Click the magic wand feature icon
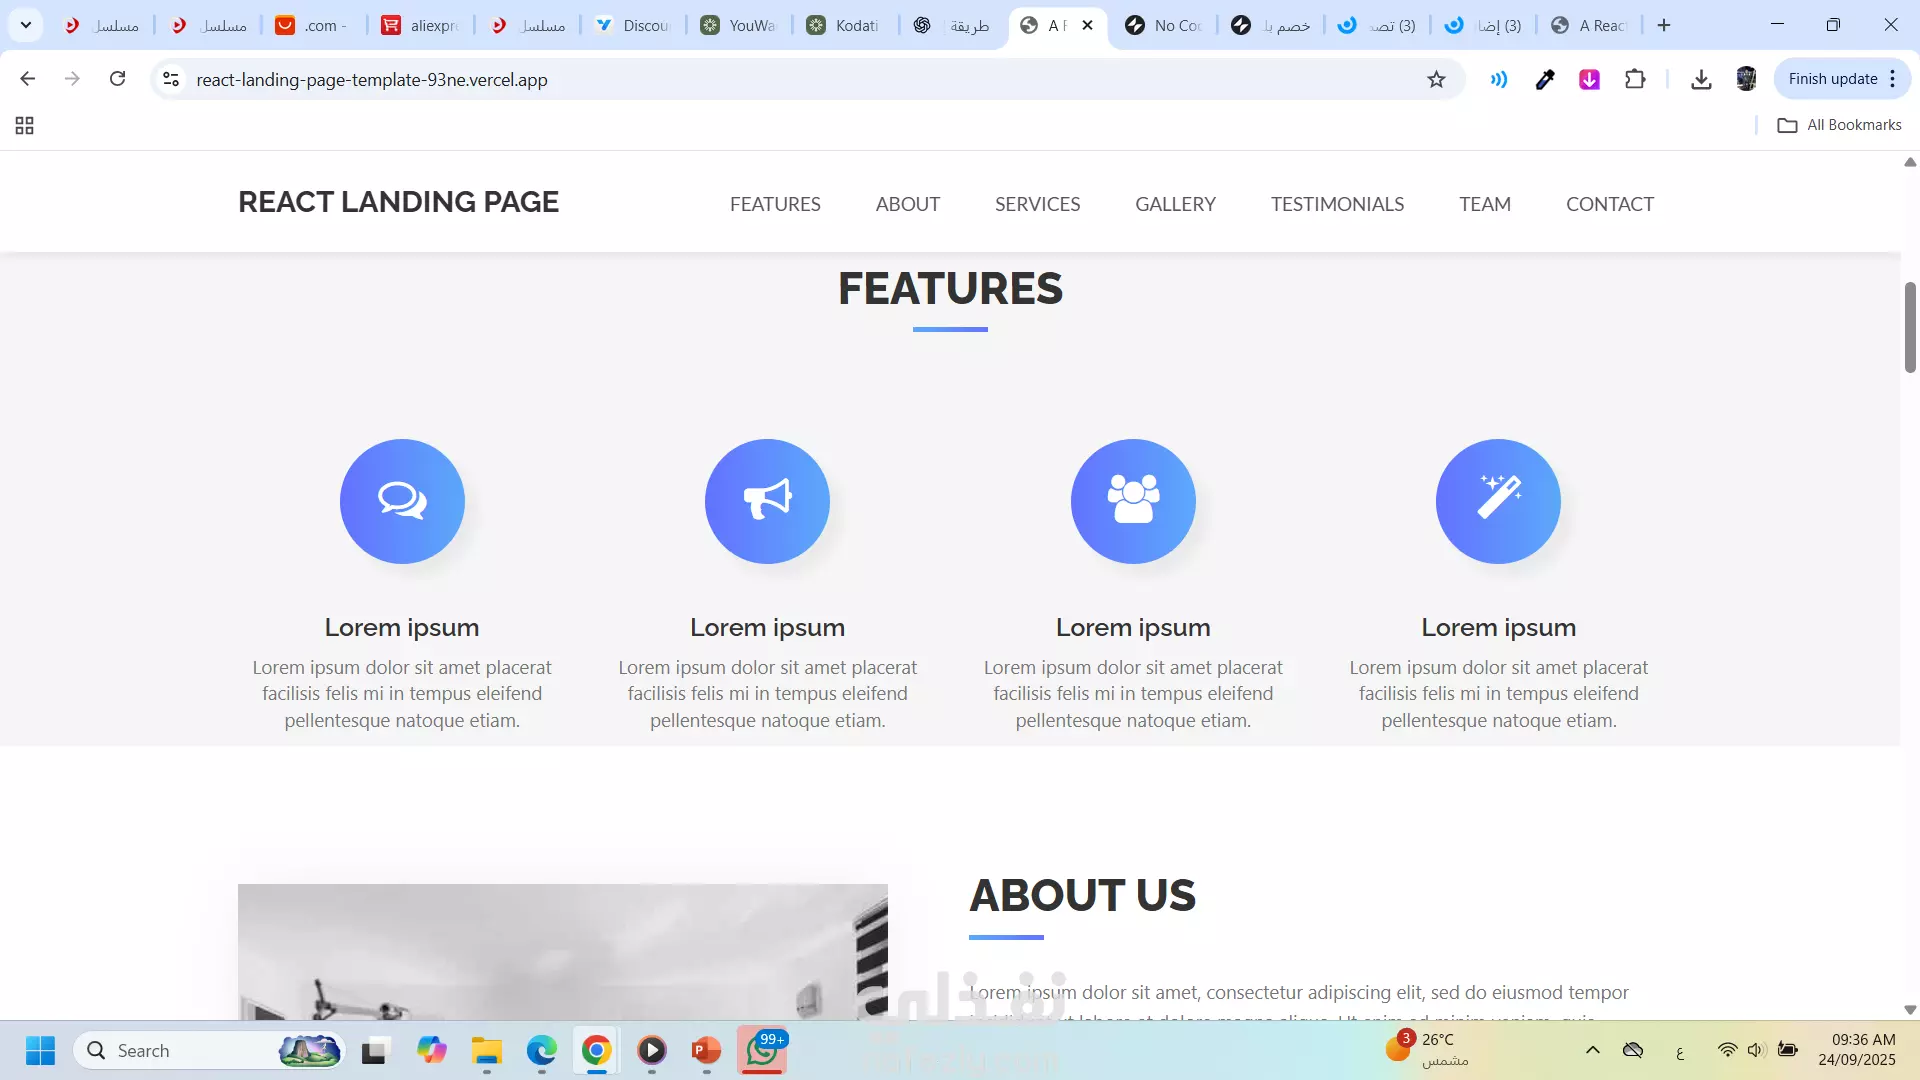Image resolution: width=1920 pixels, height=1080 pixels. pos(1498,501)
